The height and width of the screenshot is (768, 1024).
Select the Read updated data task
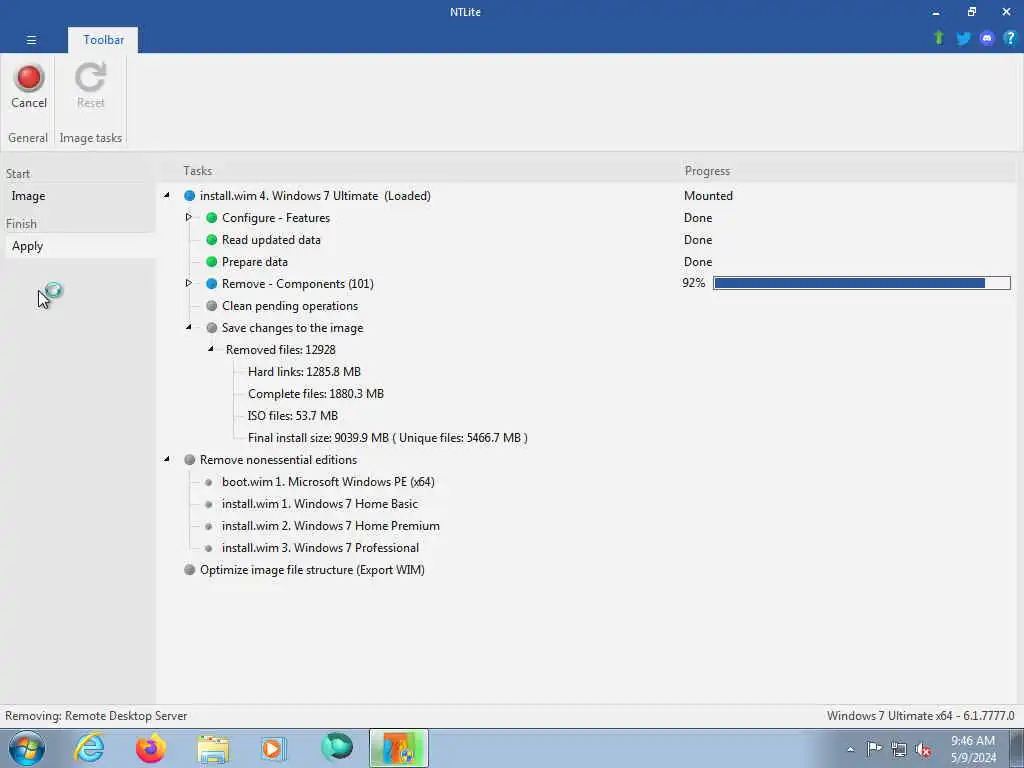271,240
